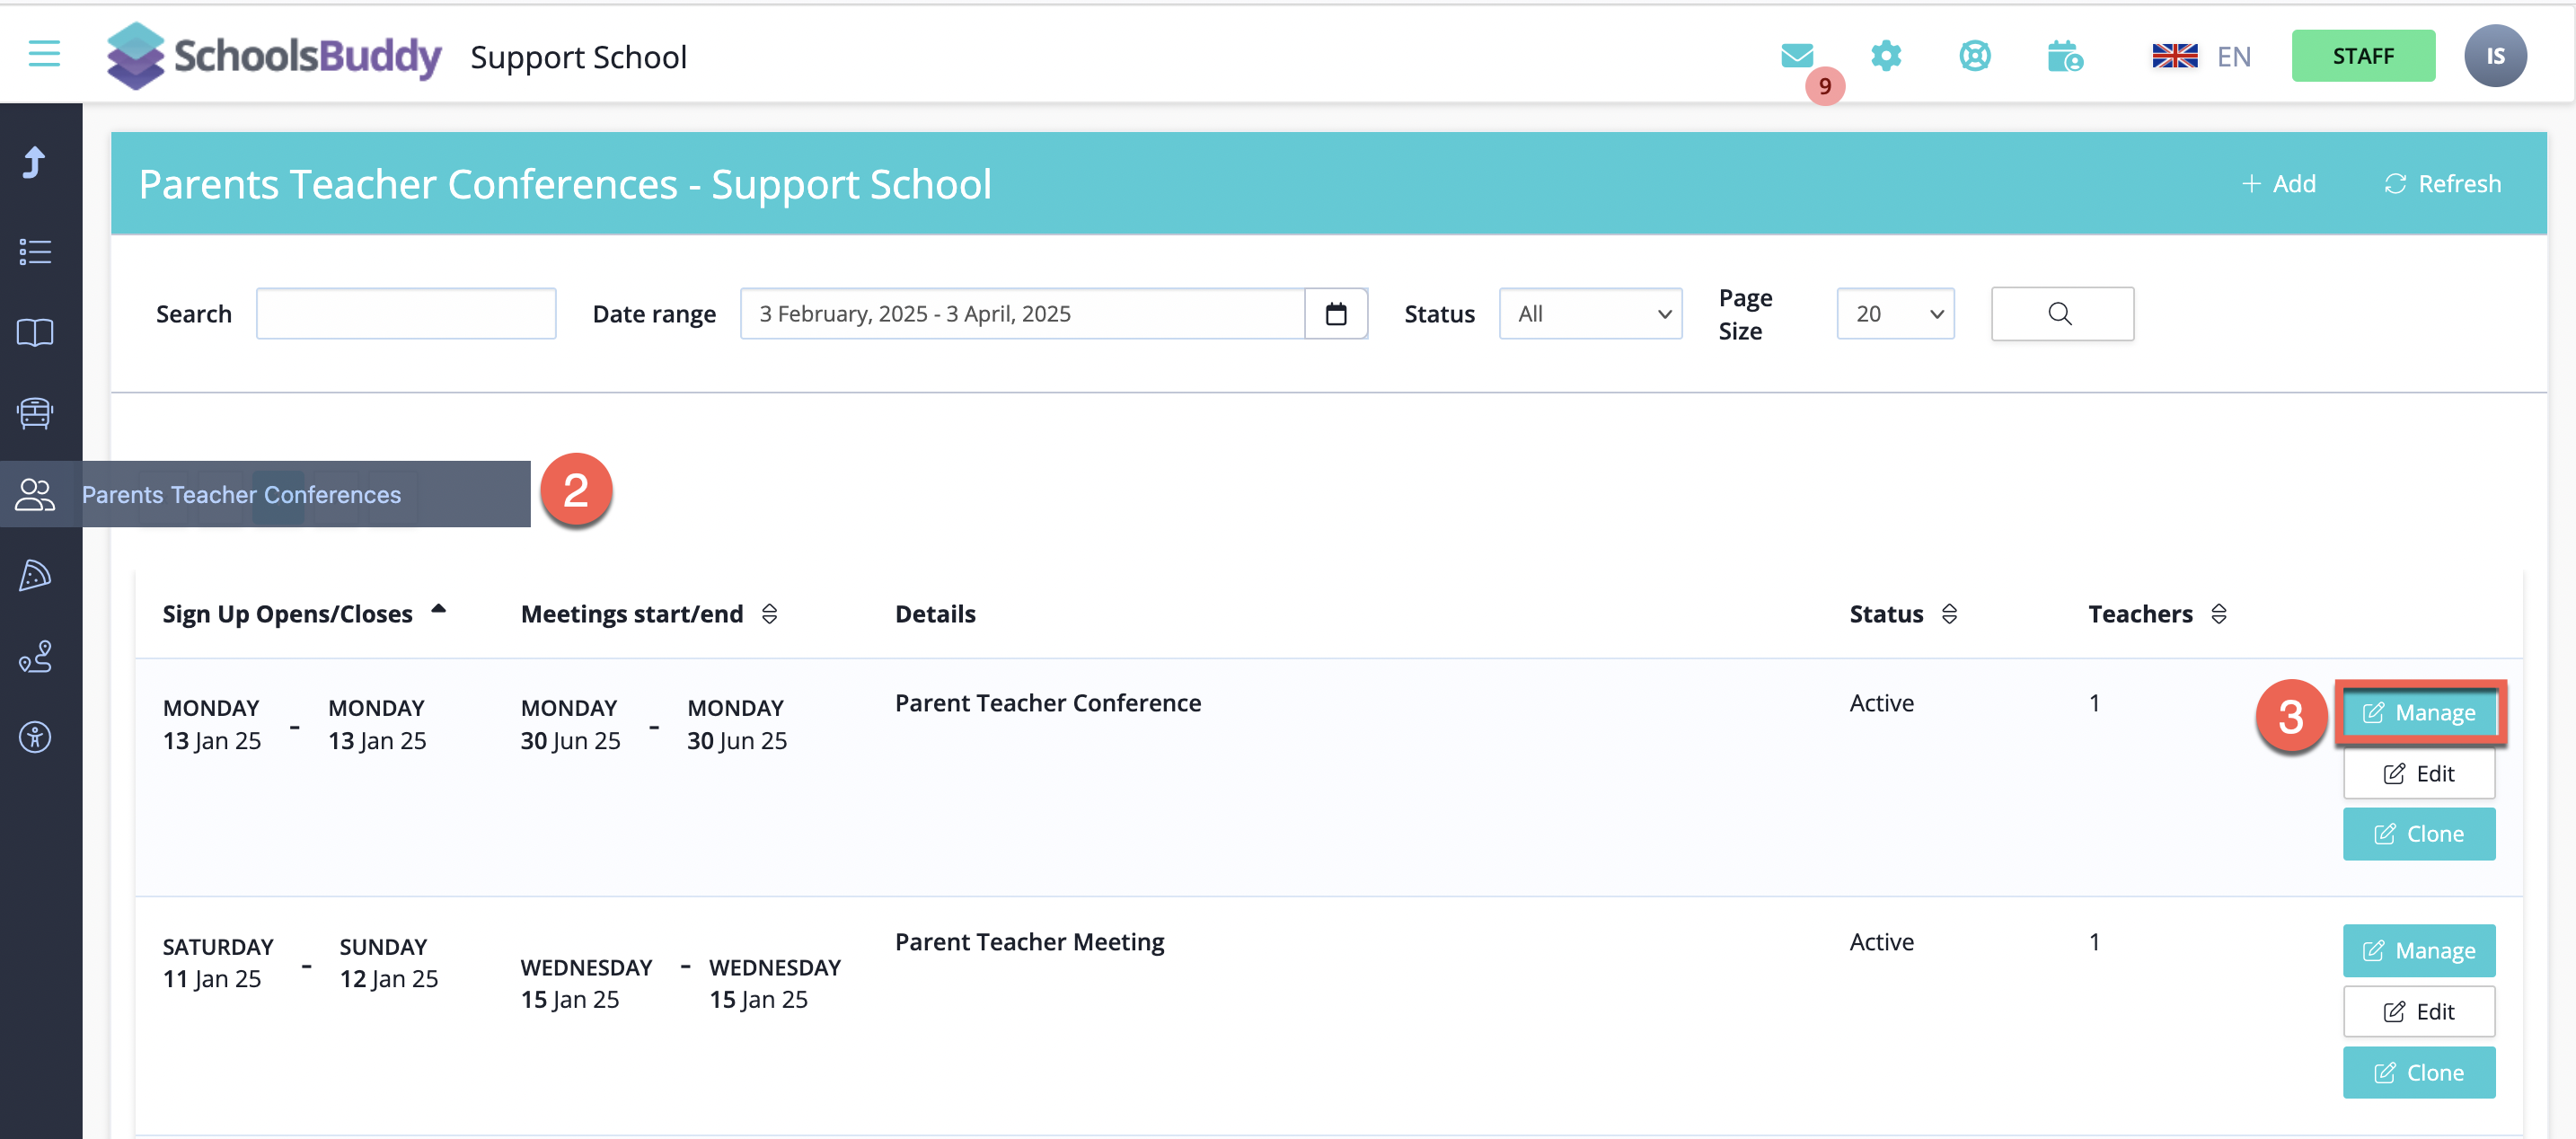Sort by Status column
Image resolution: width=2576 pixels, height=1139 pixels.
1902,614
